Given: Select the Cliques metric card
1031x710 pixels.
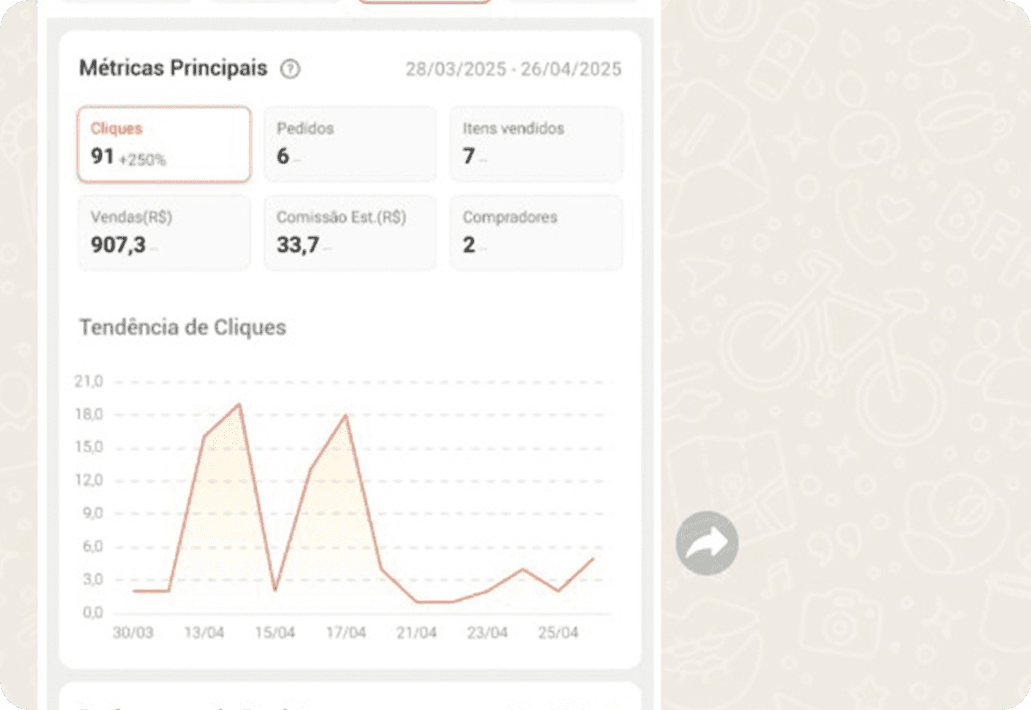Looking at the screenshot, I should click(x=164, y=144).
